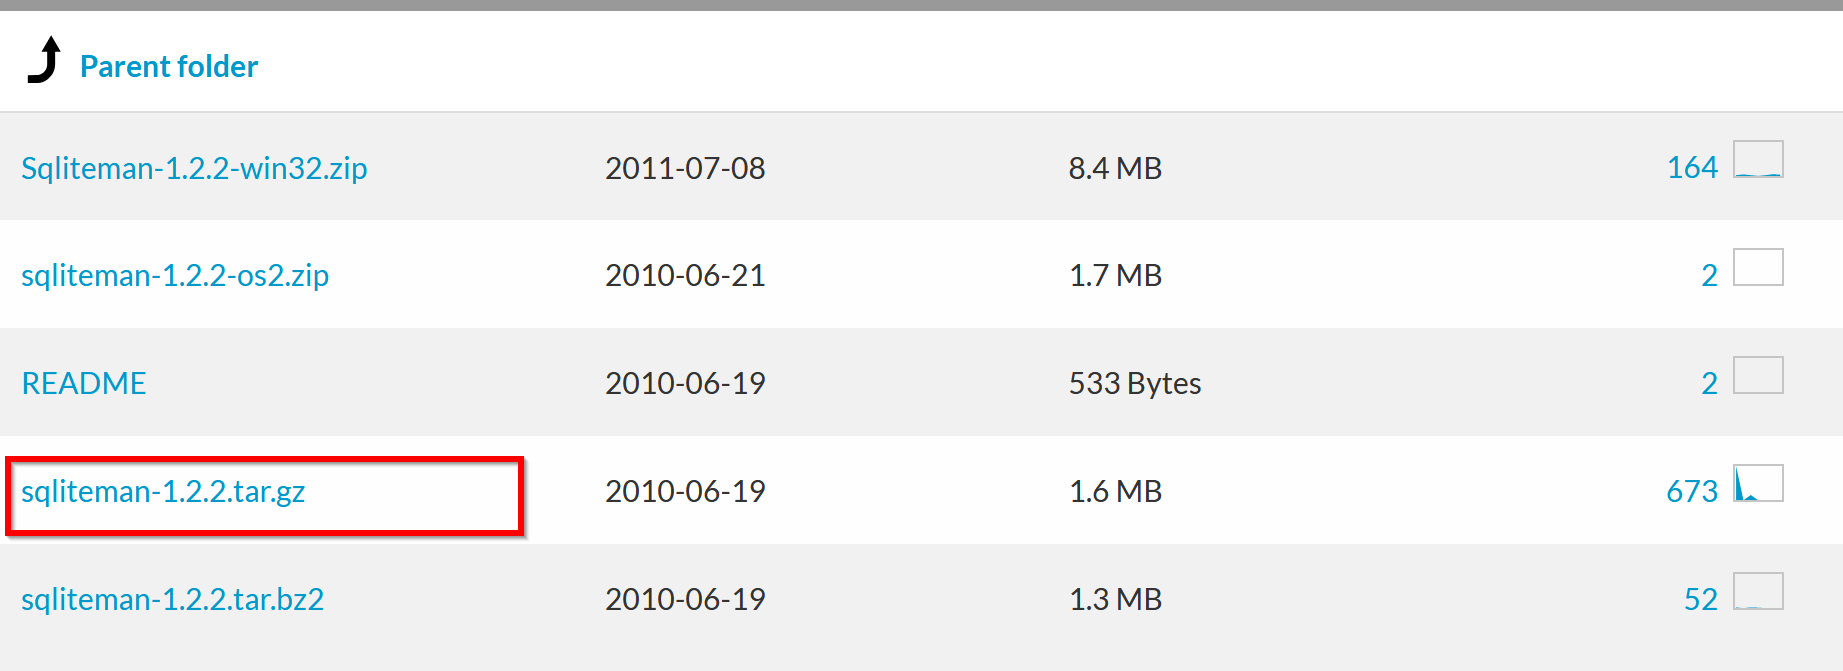
Task: Open the README file link
Action: (x=84, y=383)
